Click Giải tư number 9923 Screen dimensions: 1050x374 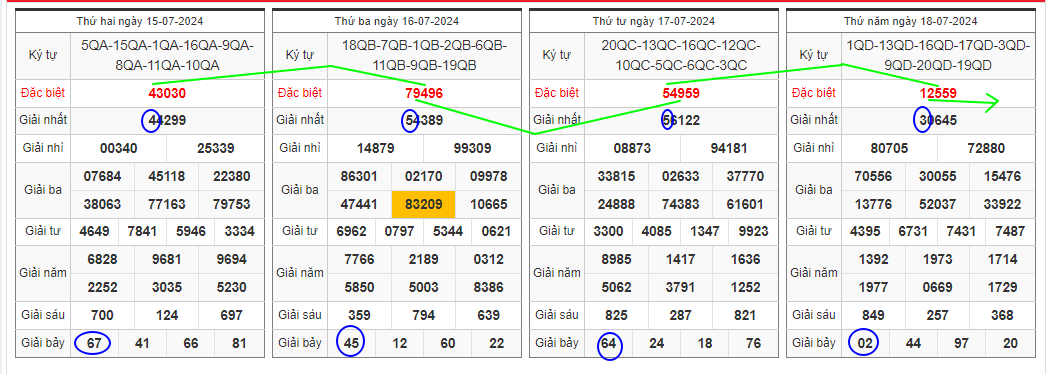[754, 231]
